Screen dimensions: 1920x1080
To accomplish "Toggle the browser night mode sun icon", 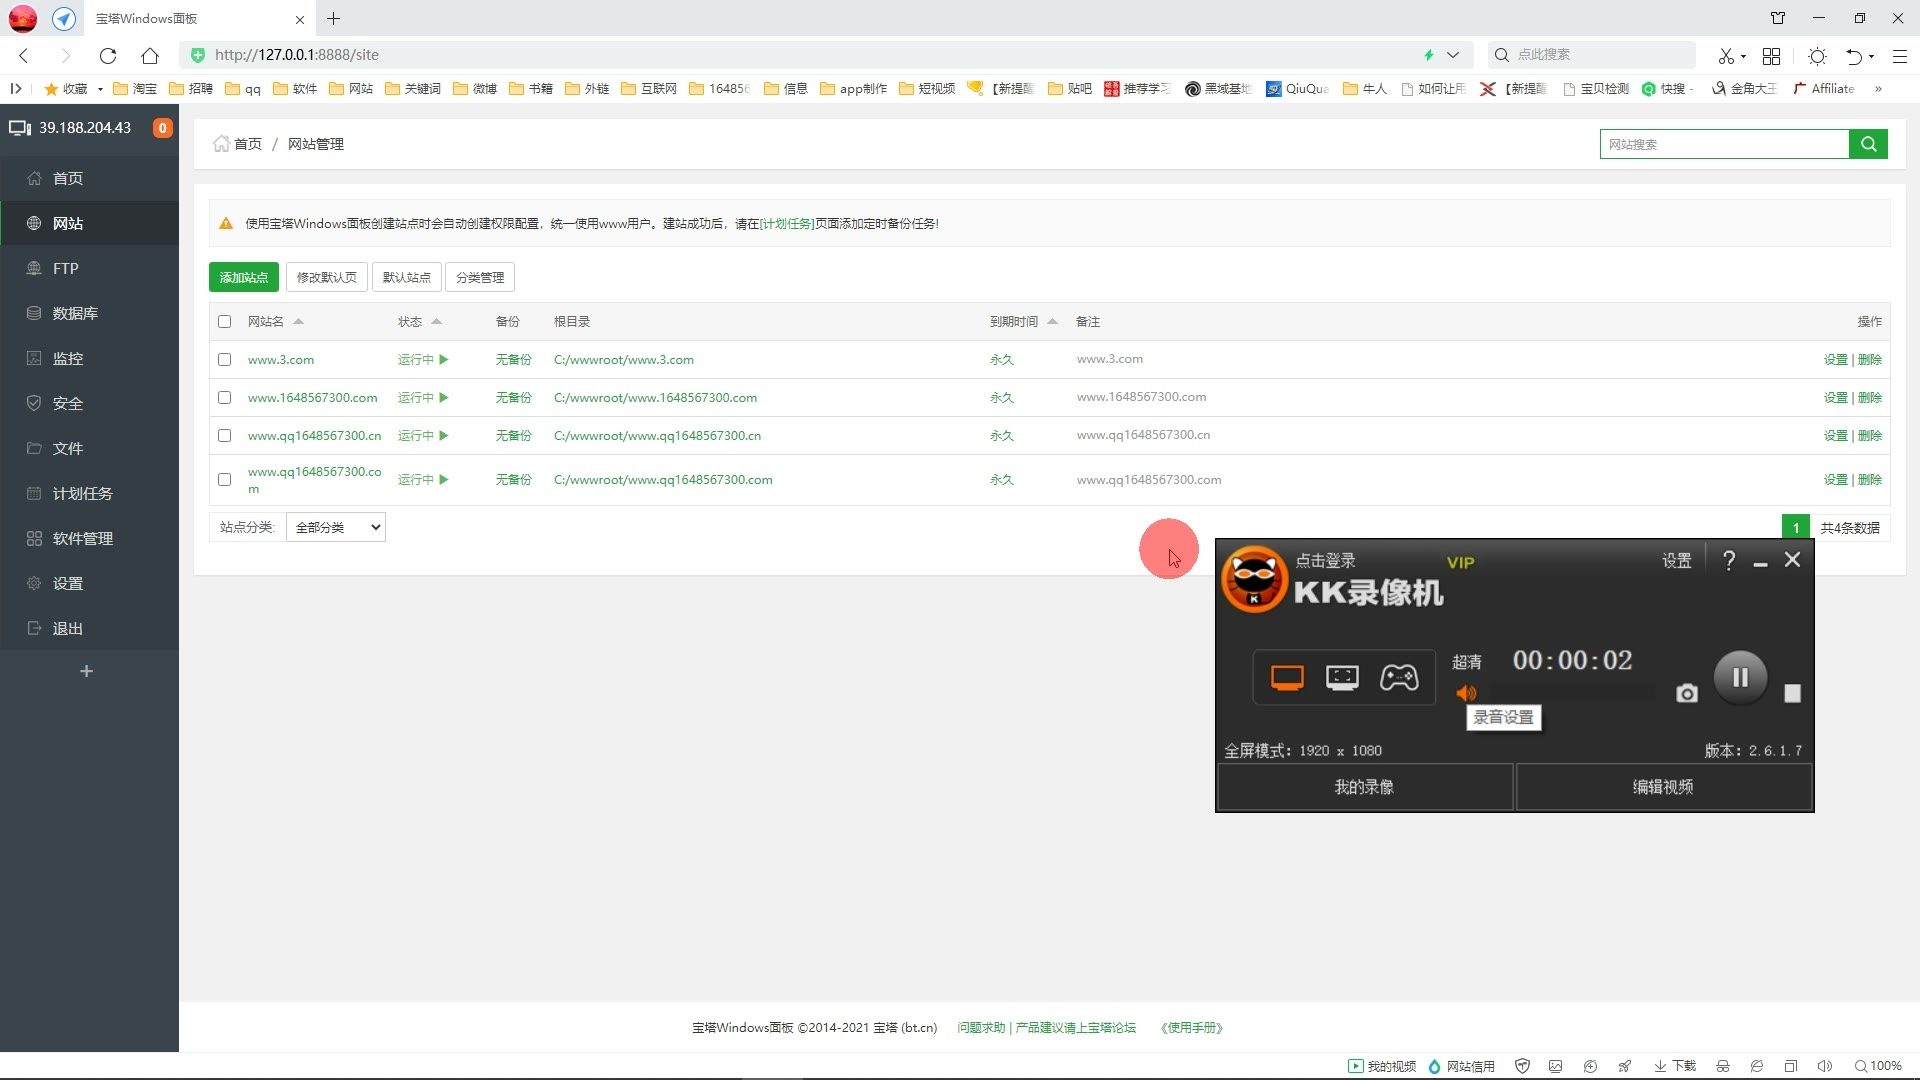I will click(1817, 55).
